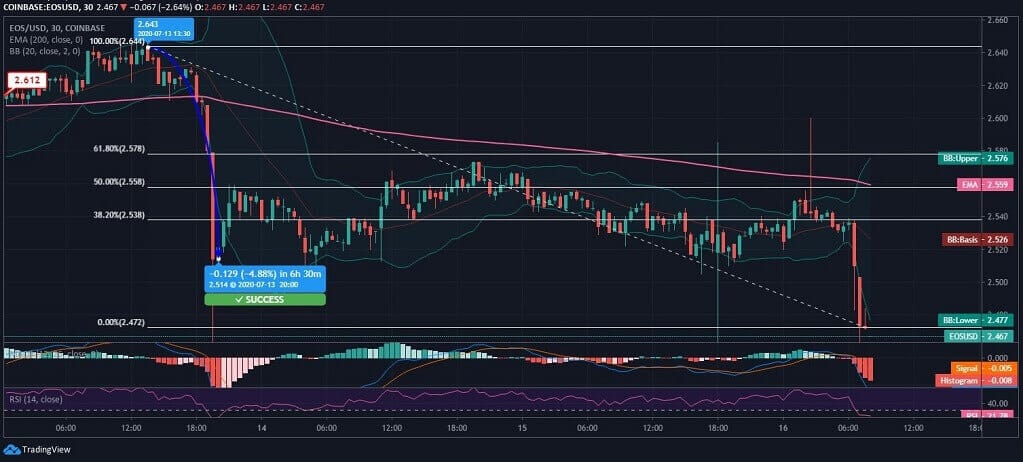Click the pink EMA 2.559 axis label
This screenshot has width=1023, height=462.
[986, 185]
